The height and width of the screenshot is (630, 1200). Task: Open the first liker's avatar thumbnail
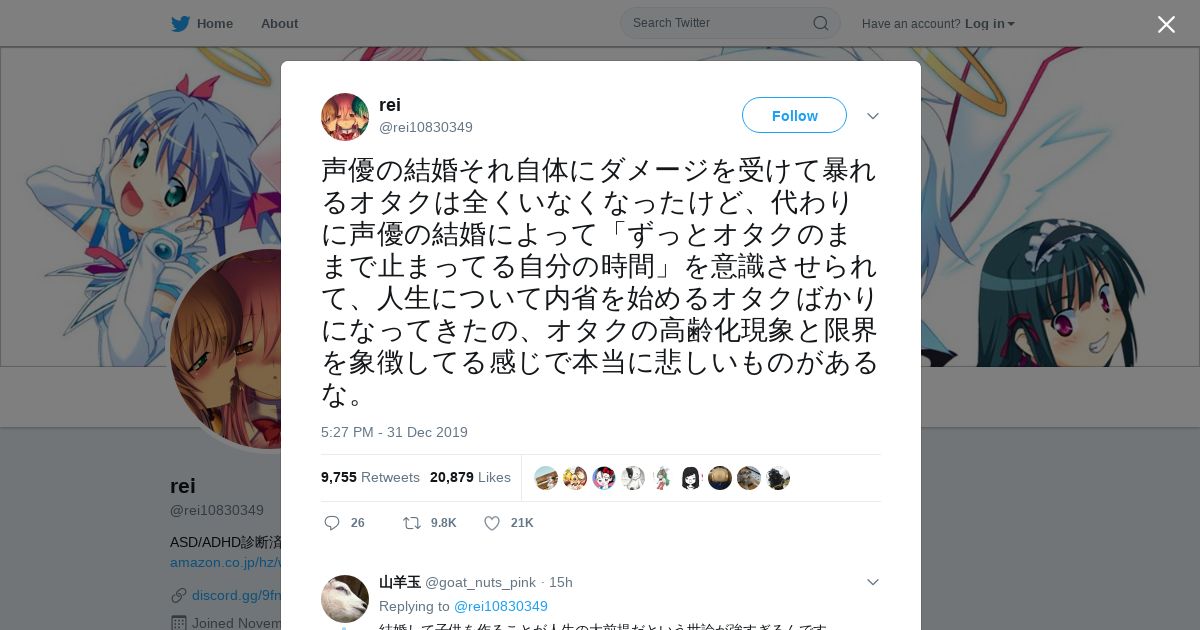click(546, 478)
